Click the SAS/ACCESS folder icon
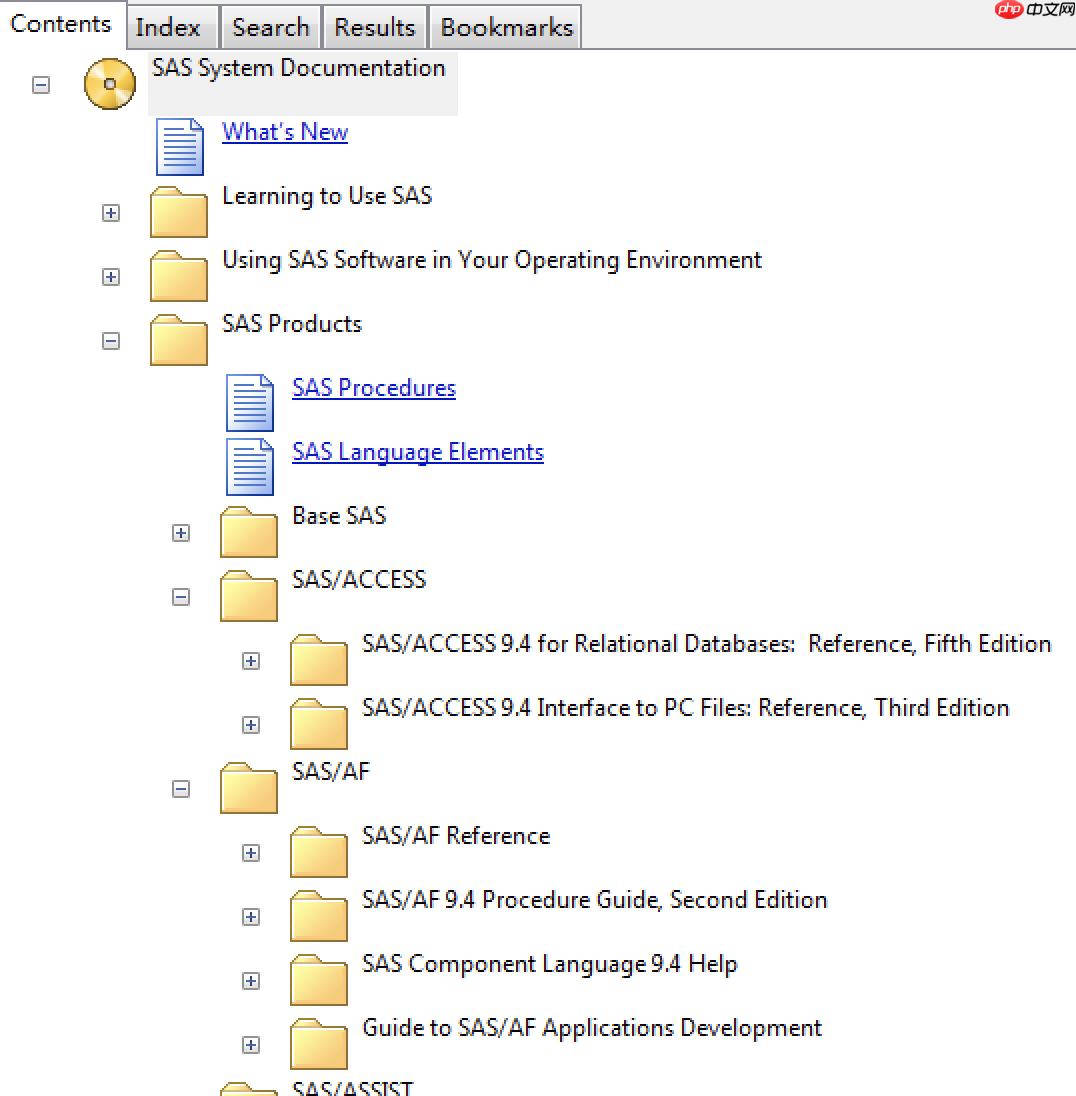The height and width of the screenshot is (1096, 1076). click(249, 596)
